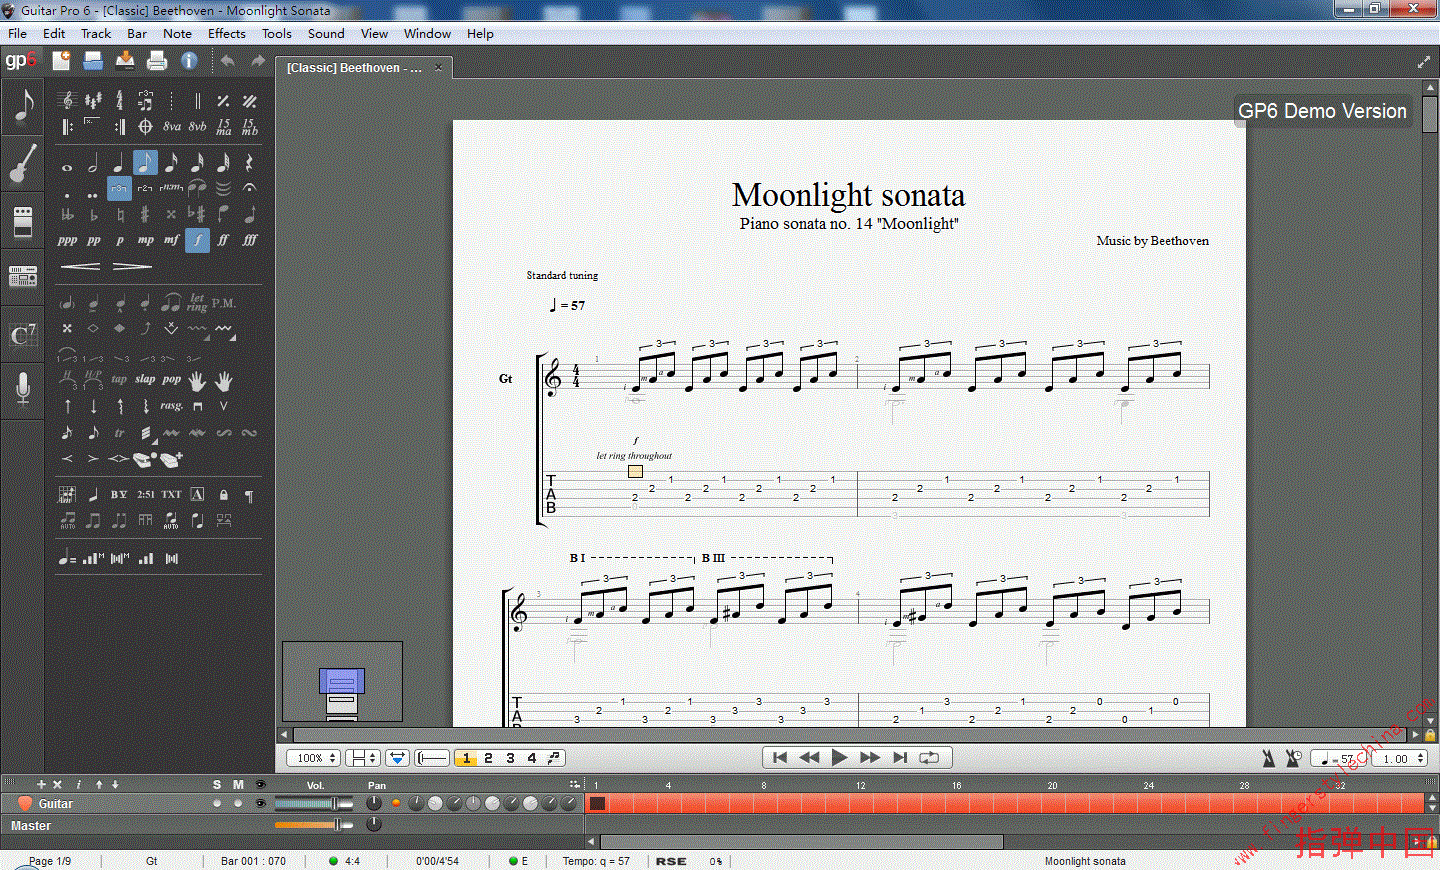This screenshot has height=870, width=1440.
Task: Select the 8va octave icon
Action: [172, 127]
